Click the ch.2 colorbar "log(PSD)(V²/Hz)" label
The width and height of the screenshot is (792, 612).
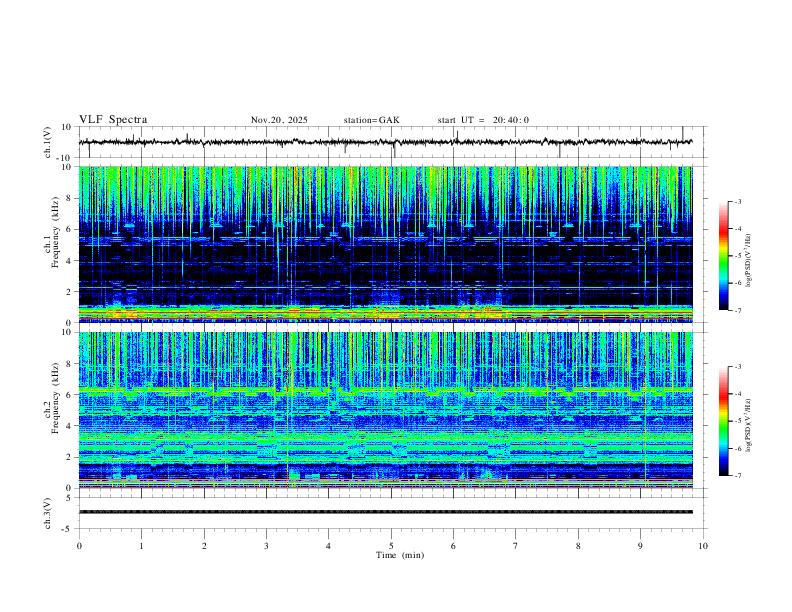pyautogui.click(x=748, y=426)
